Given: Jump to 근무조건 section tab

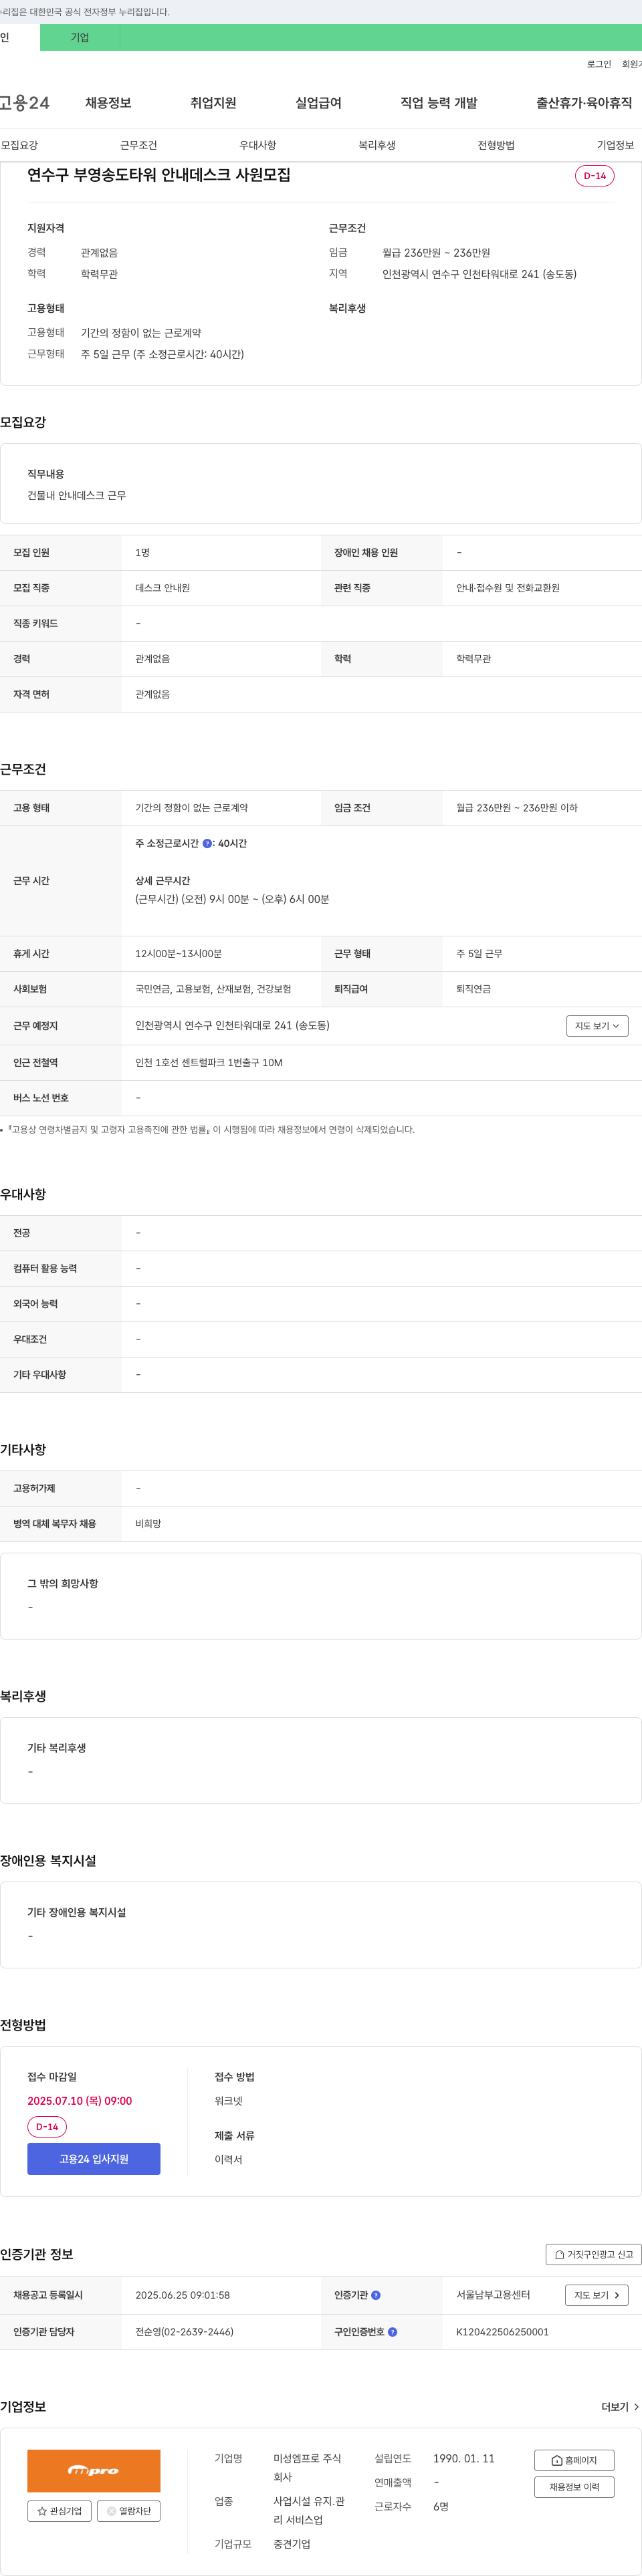Looking at the screenshot, I should point(138,145).
